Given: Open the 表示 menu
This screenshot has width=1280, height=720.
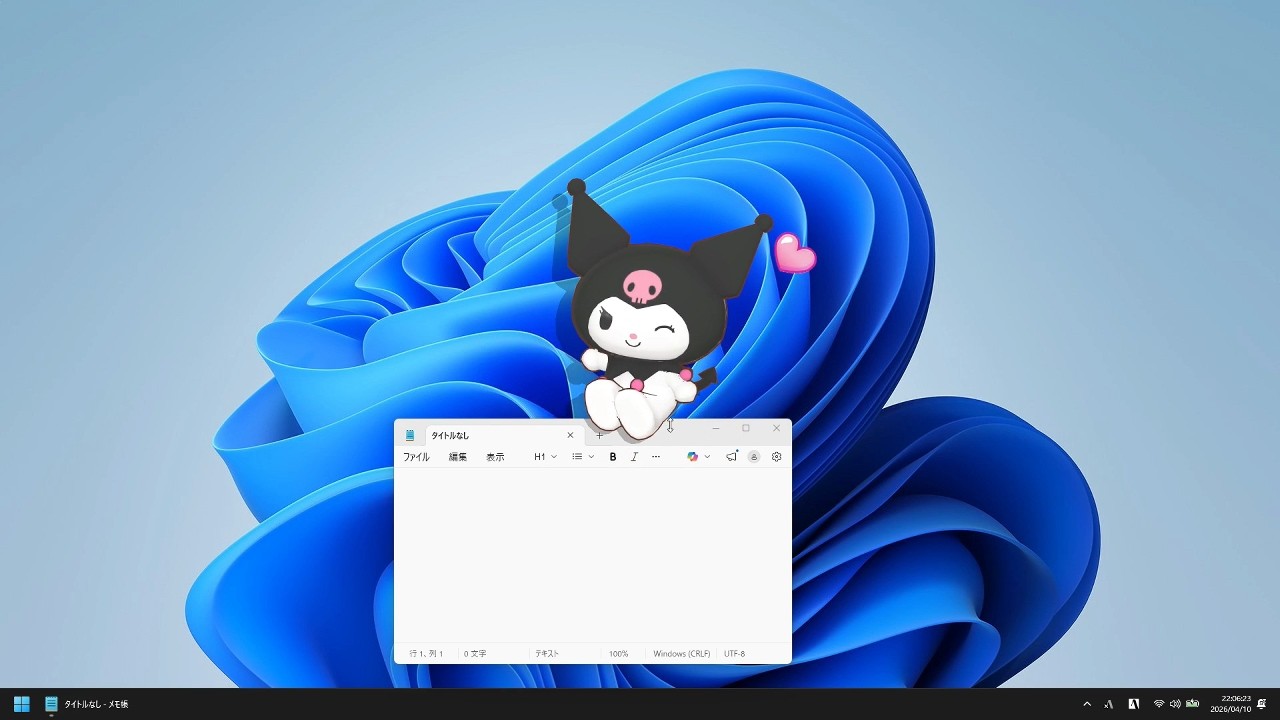Looking at the screenshot, I should tap(495, 457).
